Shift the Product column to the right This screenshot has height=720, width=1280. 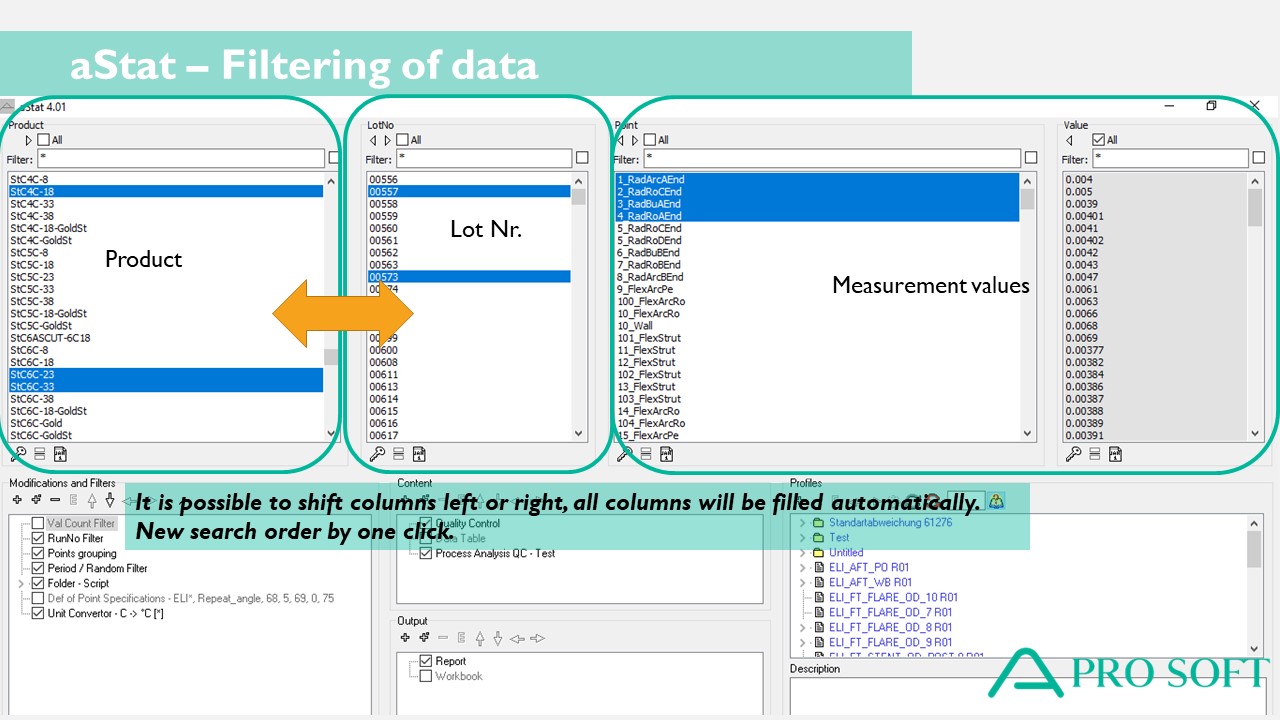(x=29, y=141)
